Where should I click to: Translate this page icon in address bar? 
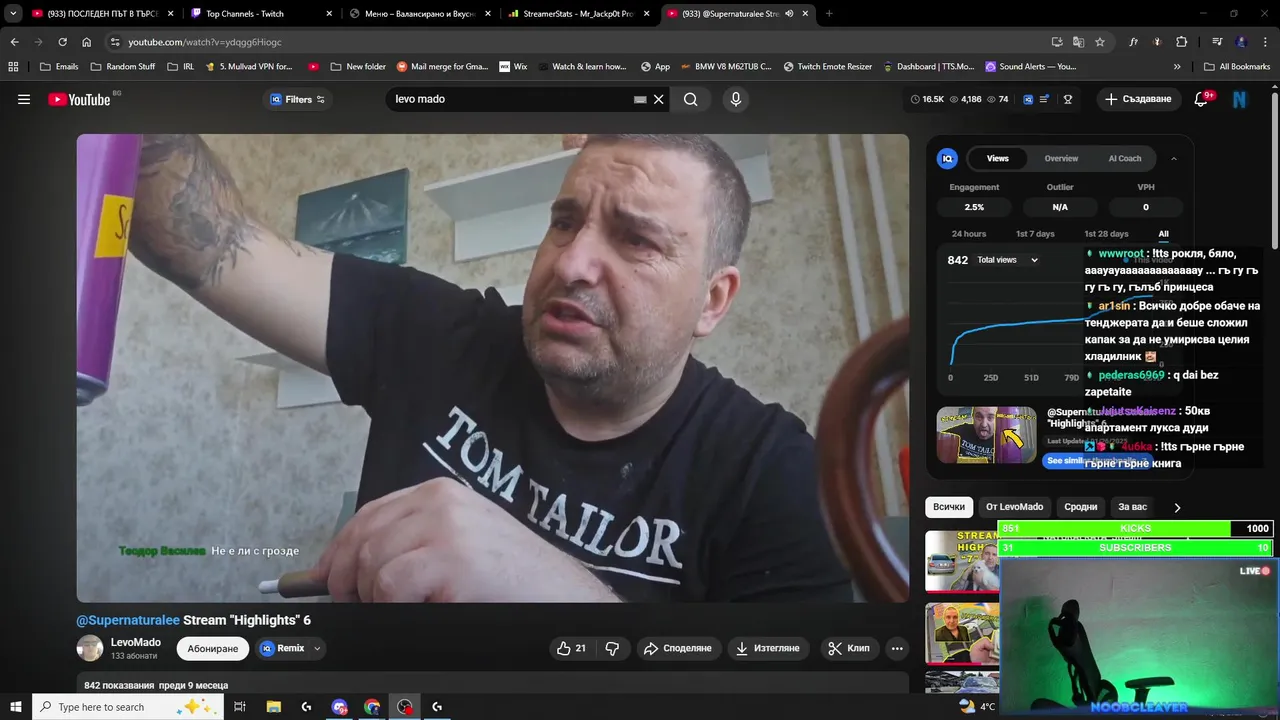point(1078,42)
